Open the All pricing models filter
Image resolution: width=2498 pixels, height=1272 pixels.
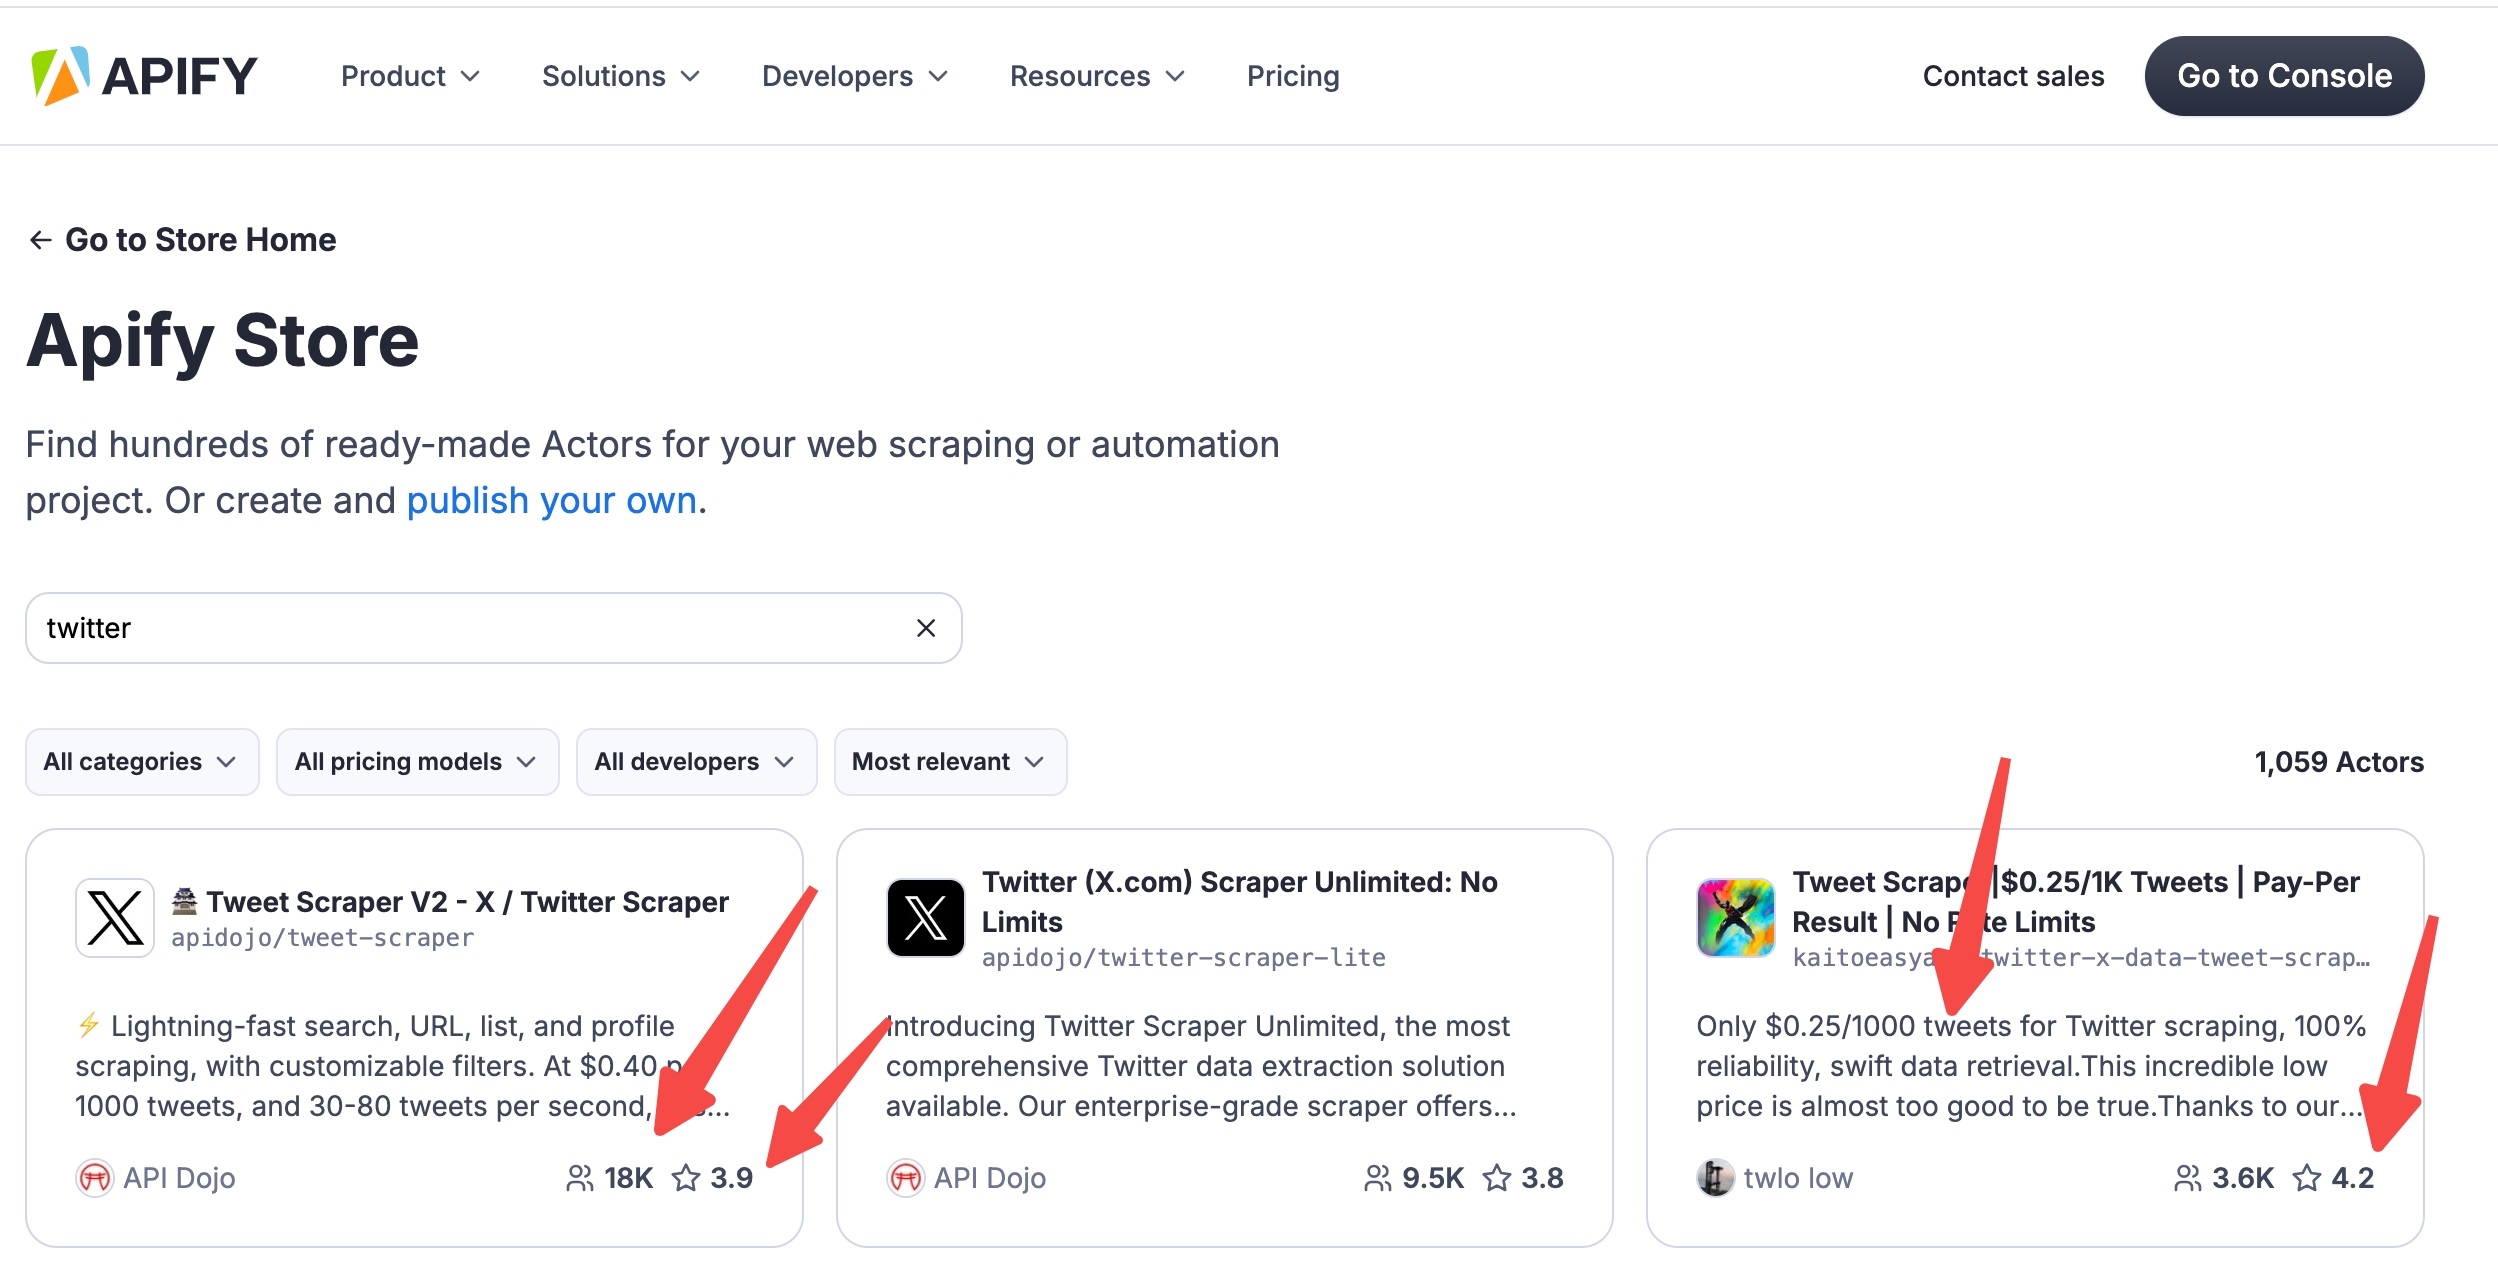(x=417, y=762)
